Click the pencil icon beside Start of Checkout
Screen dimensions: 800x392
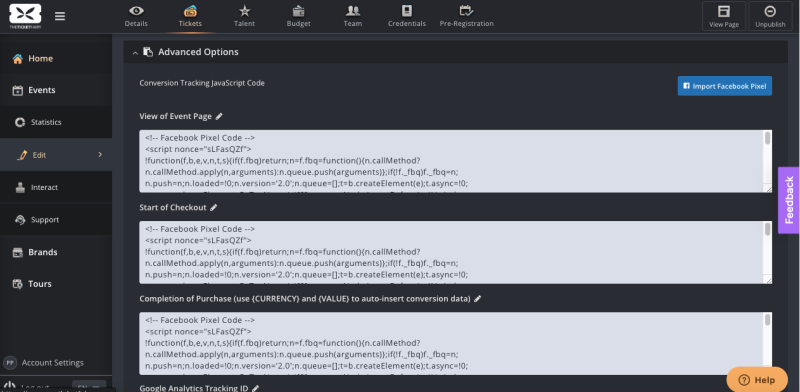[x=214, y=208]
